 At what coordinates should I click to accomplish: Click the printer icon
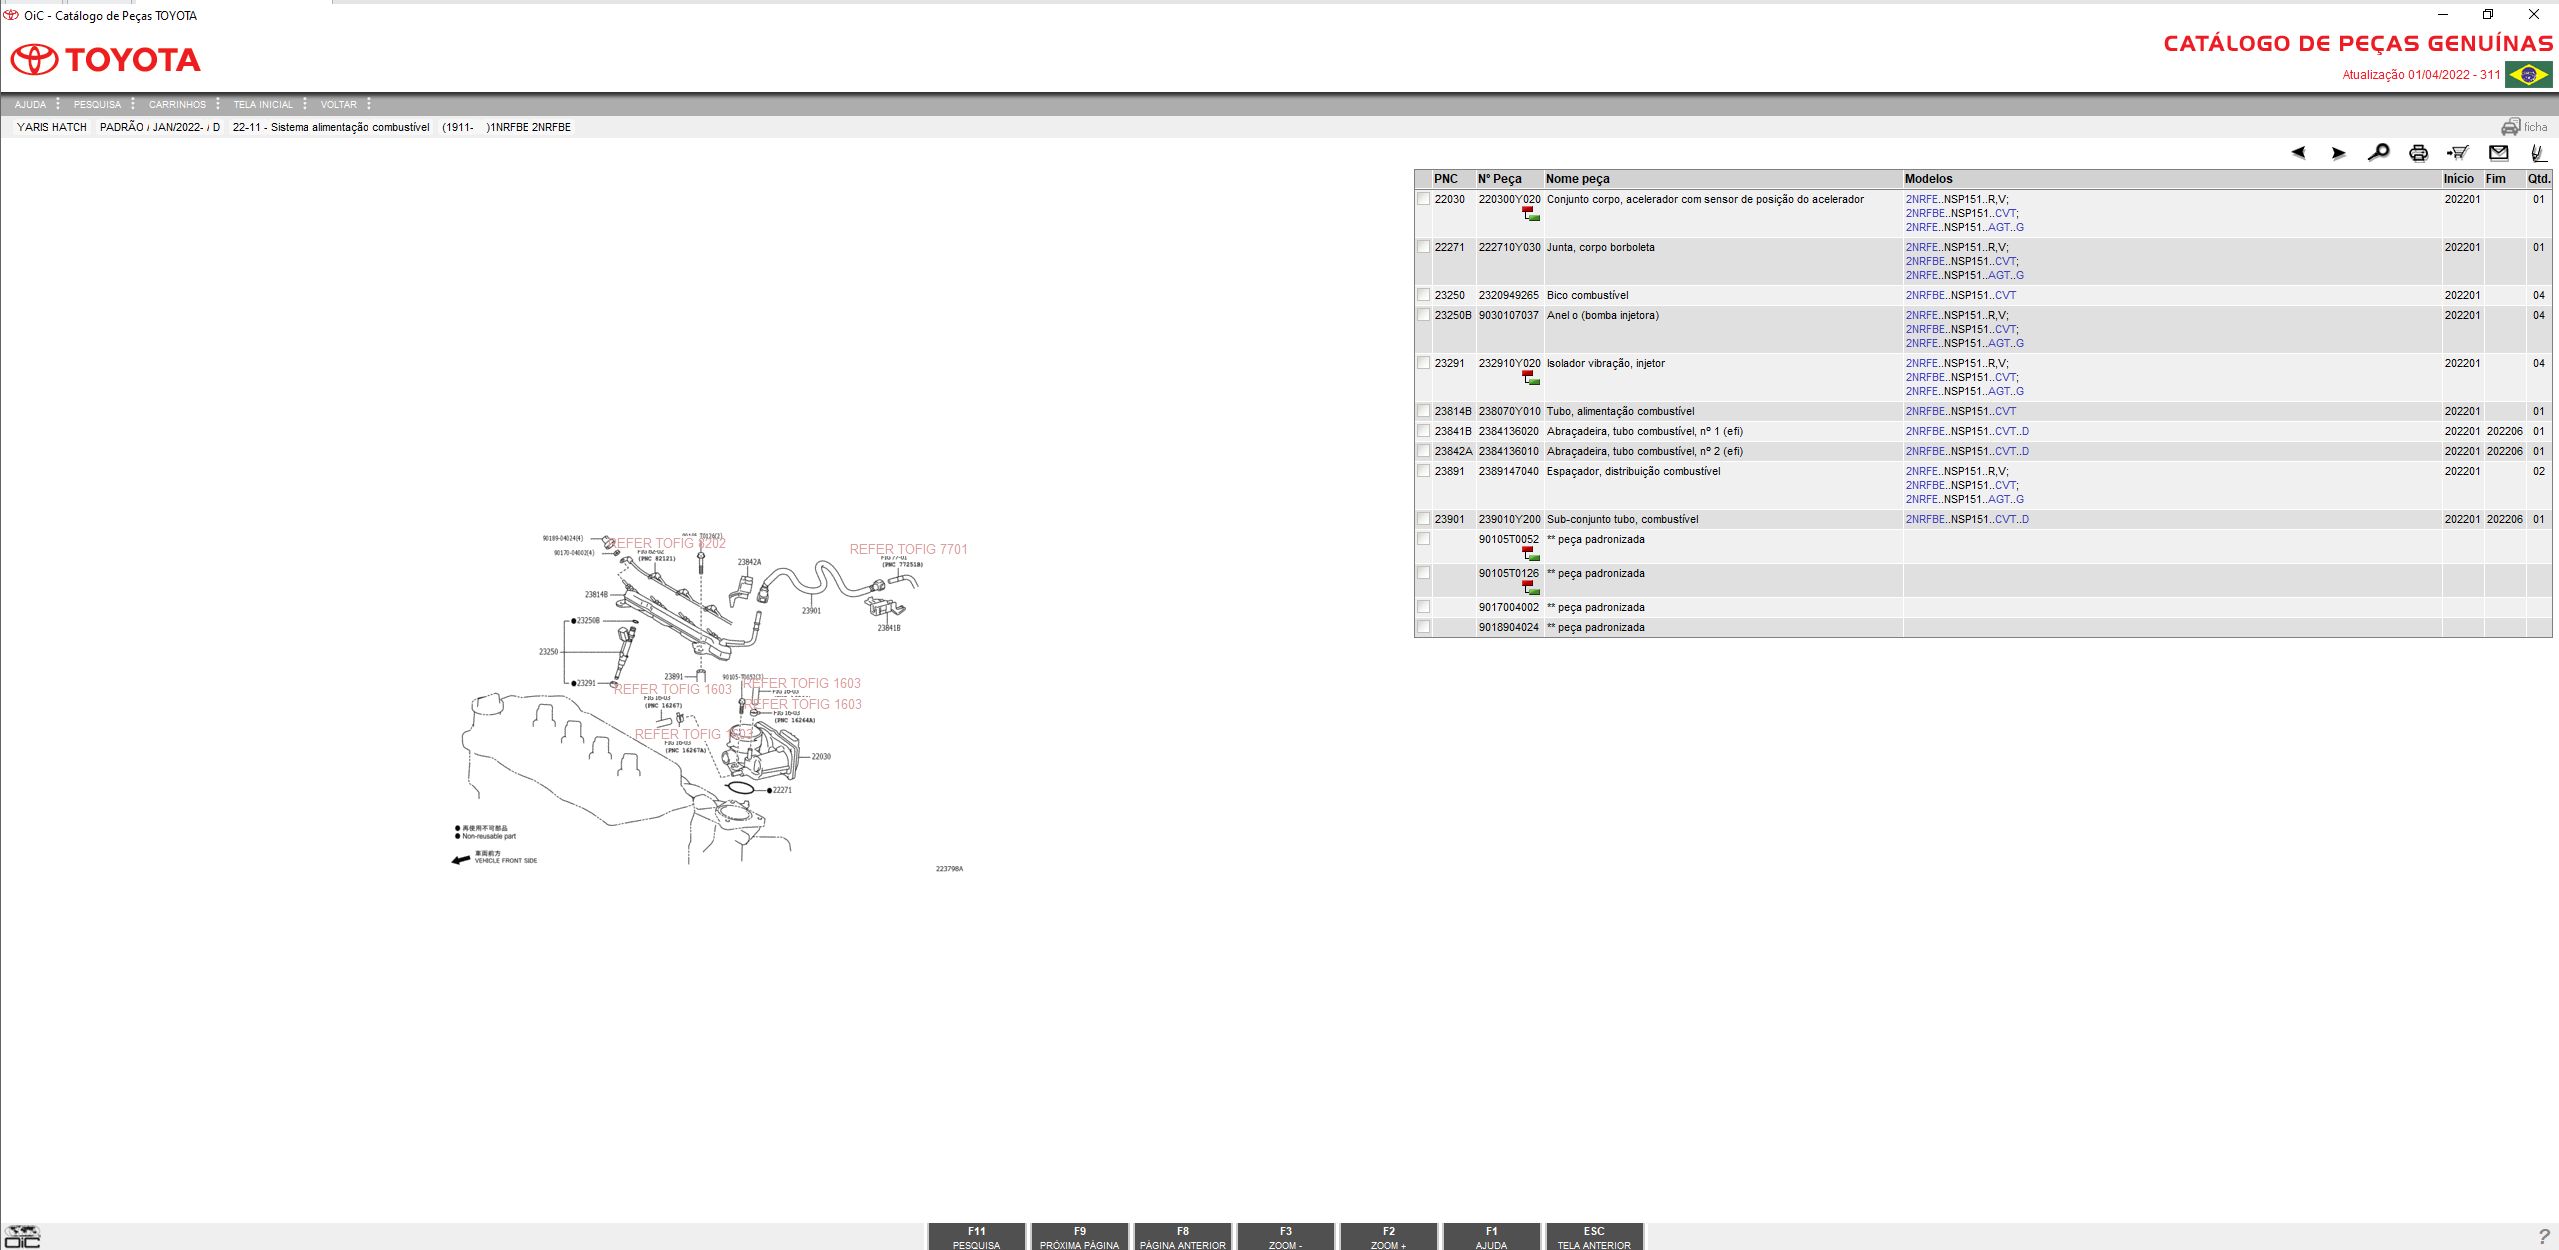[2418, 153]
